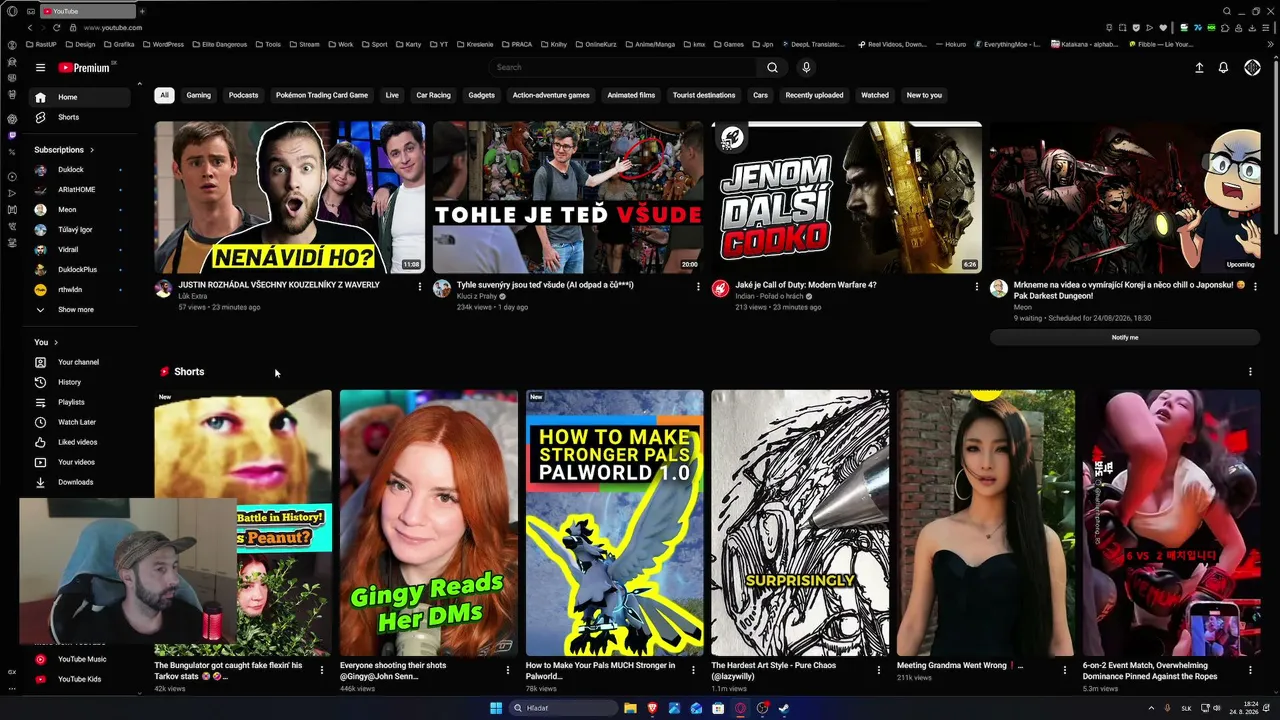
Task: Open YouTube Music link
Action: coord(80,659)
